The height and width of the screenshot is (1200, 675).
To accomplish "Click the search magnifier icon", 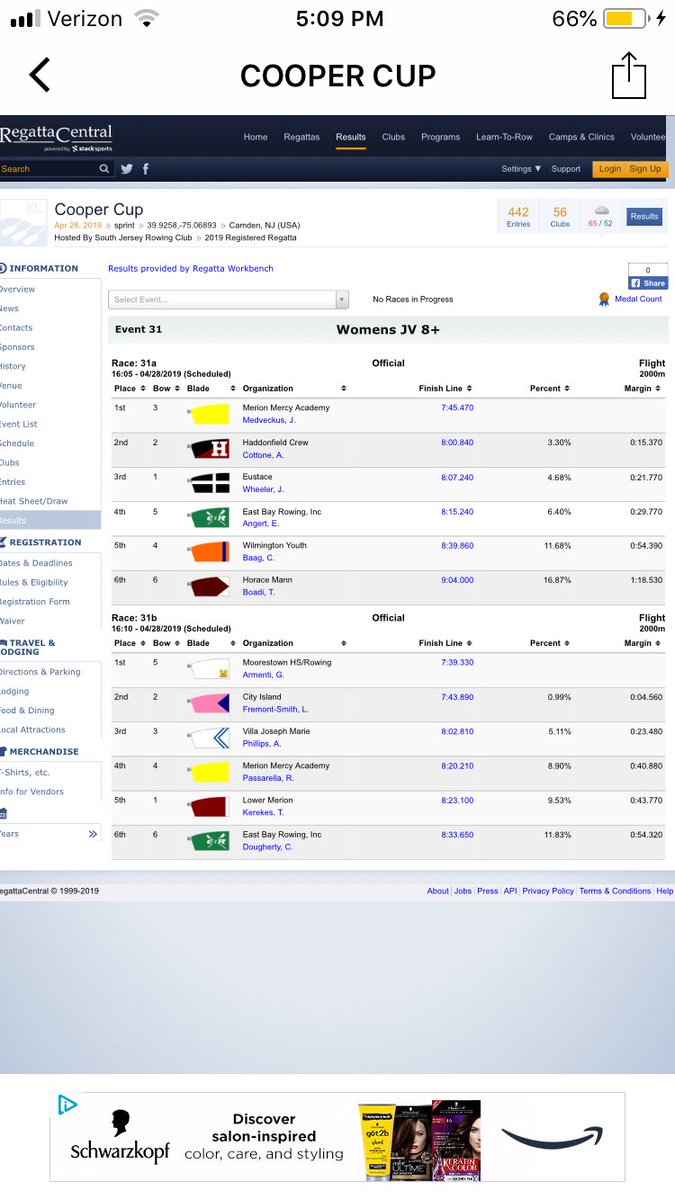I will pos(105,169).
